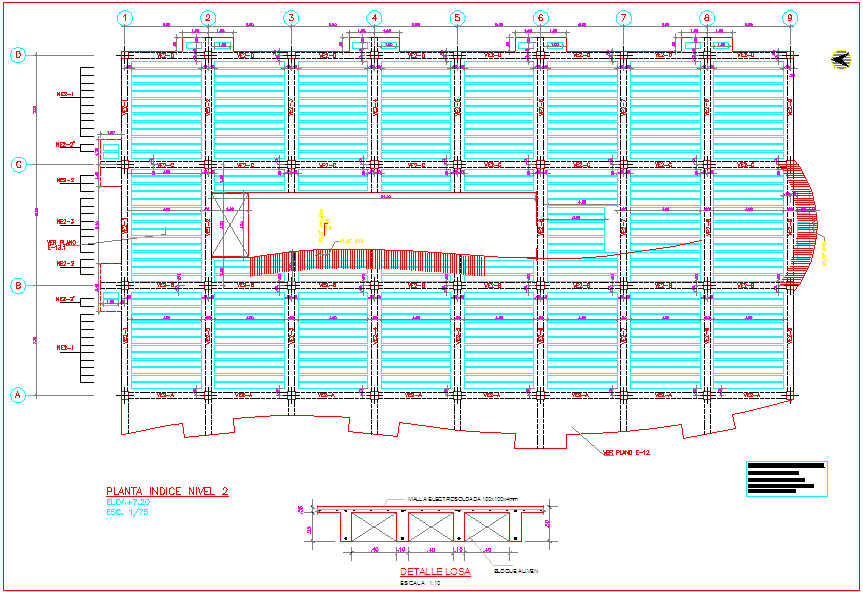The width and height of the screenshot is (863, 592).
Task: Click grid axis bubble number 3
Action: click(290, 18)
